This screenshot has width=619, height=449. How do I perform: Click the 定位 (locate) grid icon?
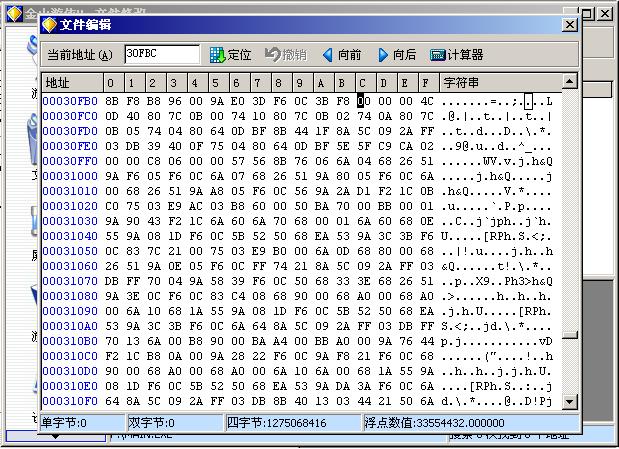pyautogui.click(x=218, y=55)
